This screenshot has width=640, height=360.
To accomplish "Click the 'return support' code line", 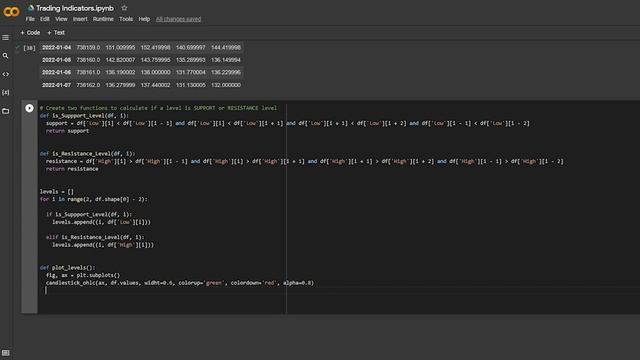I will pyautogui.click(x=67, y=131).
